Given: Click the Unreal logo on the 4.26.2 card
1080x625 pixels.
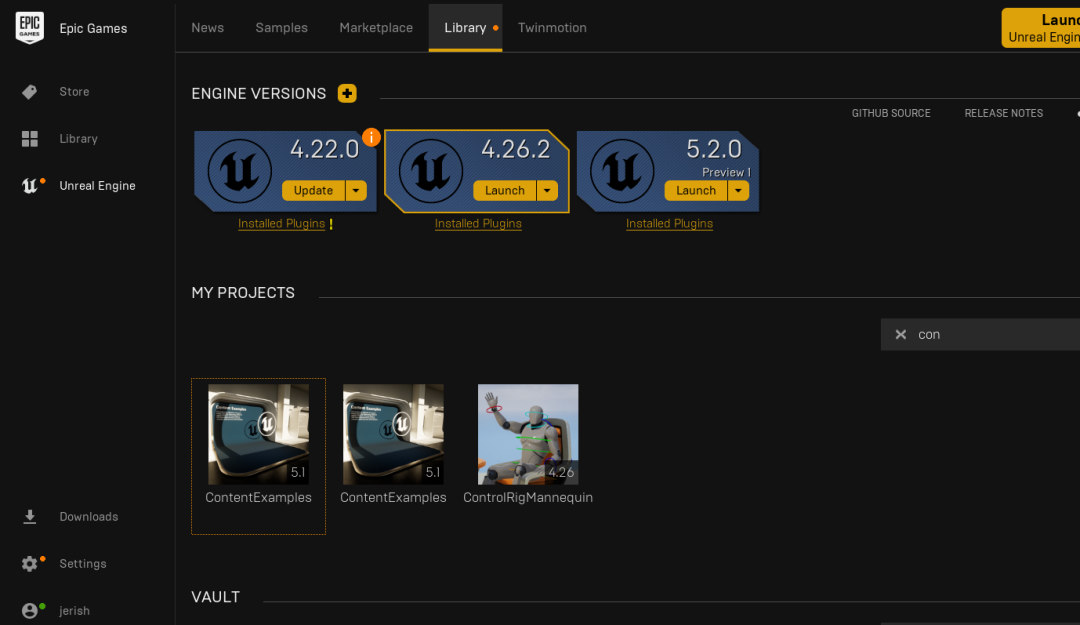Looking at the screenshot, I should click(431, 171).
